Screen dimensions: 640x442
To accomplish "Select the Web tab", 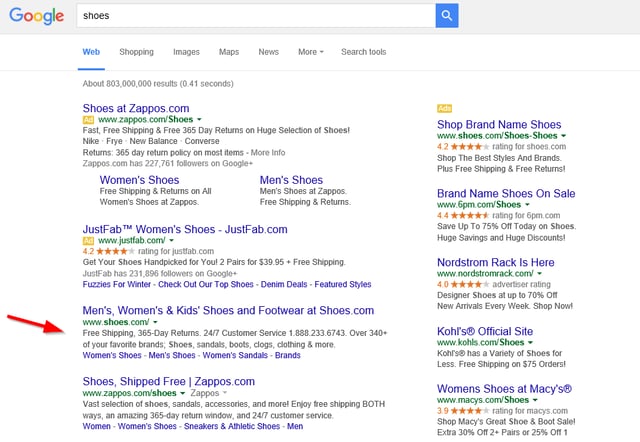I will tap(91, 52).
